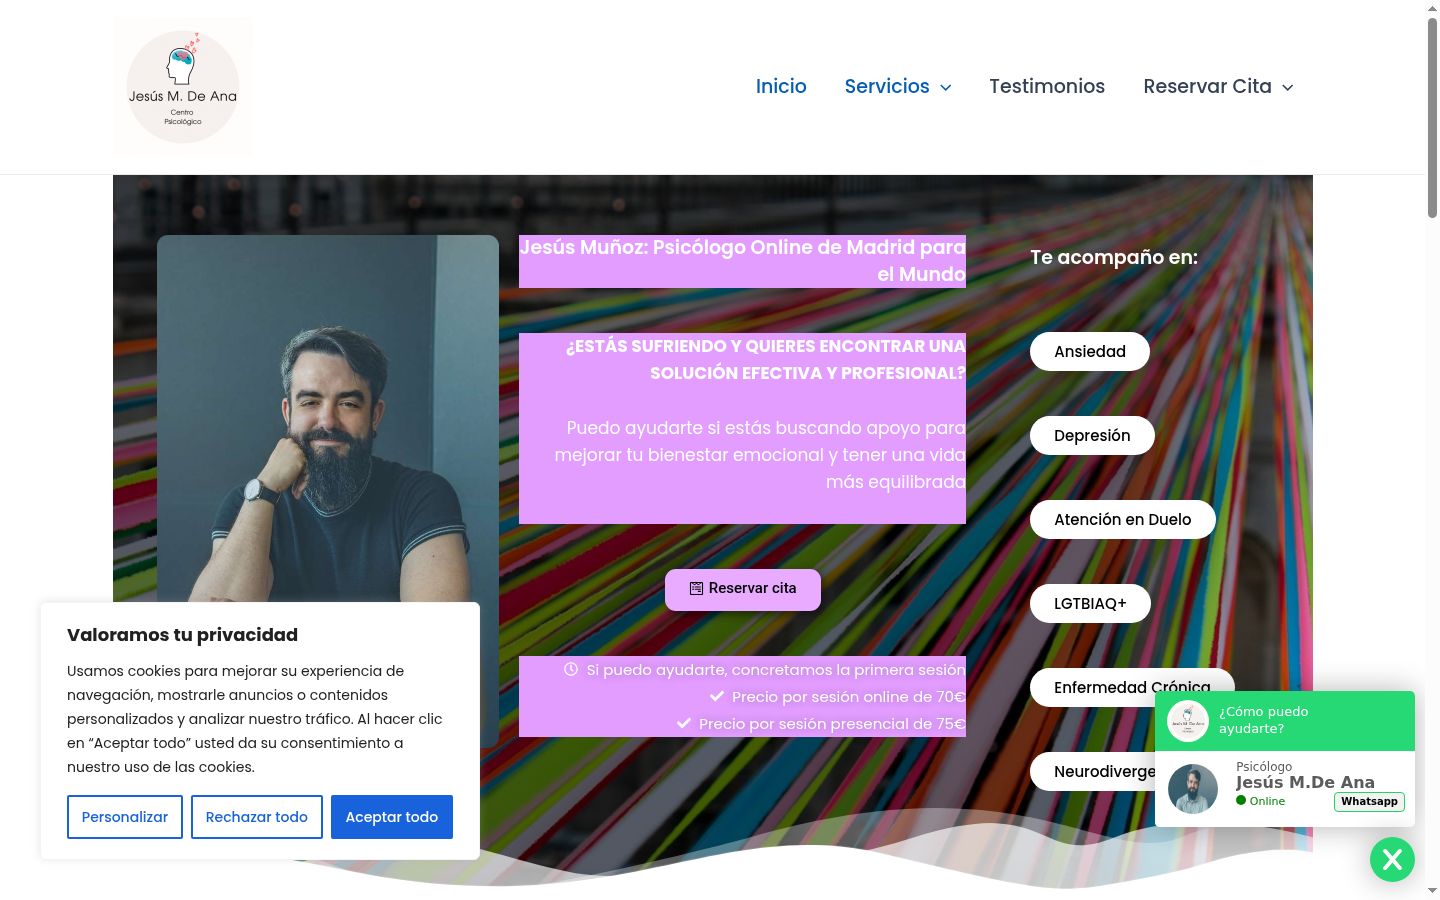The width and height of the screenshot is (1440, 900).
Task: Click the checkmark next to the 70€ online price
Action: click(717, 696)
